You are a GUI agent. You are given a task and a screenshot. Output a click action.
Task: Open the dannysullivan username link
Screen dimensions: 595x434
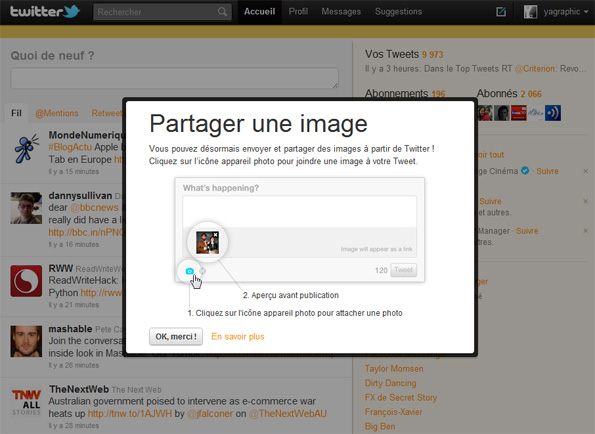click(x=80, y=196)
